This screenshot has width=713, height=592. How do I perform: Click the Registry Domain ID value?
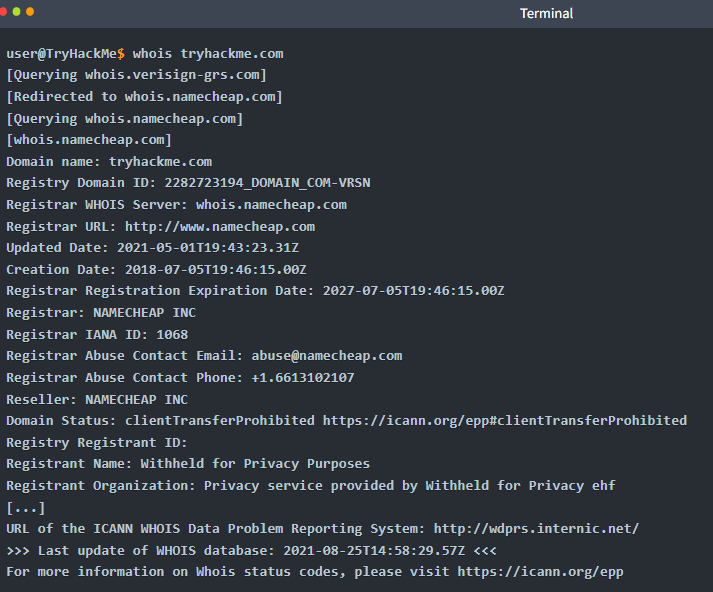pyautogui.click(x=267, y=183)
